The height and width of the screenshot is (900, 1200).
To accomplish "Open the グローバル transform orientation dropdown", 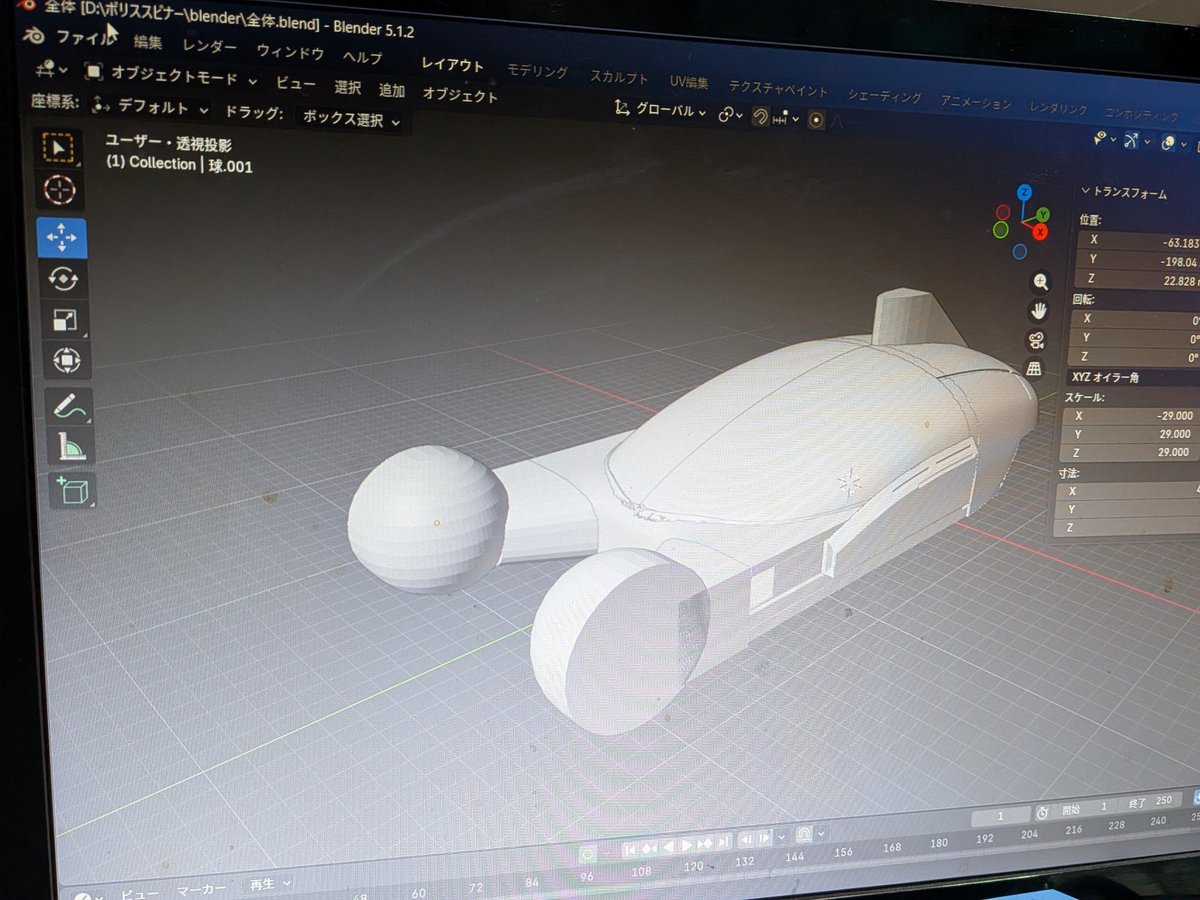I will (x=661, y=110).
